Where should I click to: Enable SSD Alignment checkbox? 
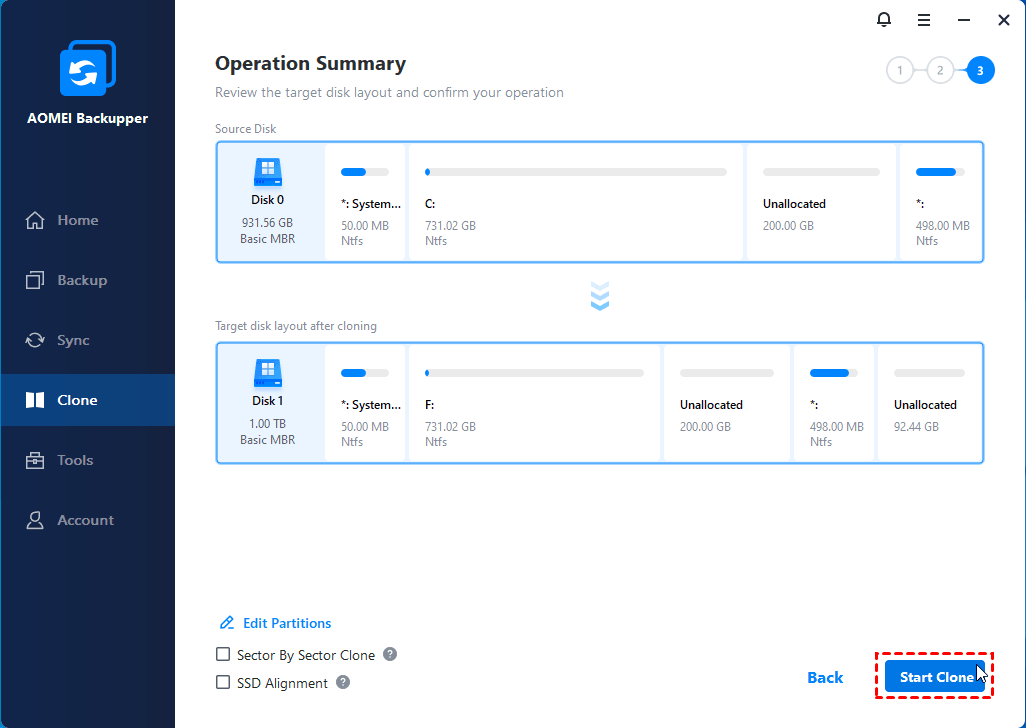coord(223,682)
